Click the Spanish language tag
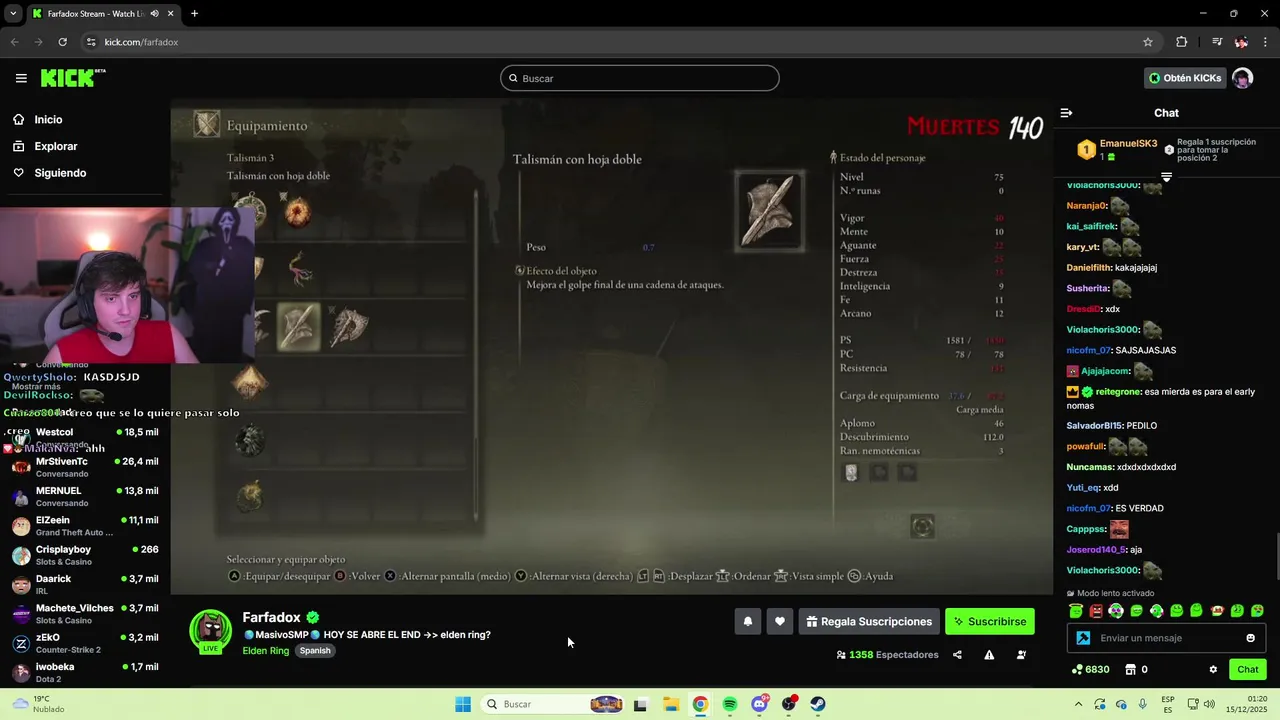1280x720 pixels. pos(315,650)
